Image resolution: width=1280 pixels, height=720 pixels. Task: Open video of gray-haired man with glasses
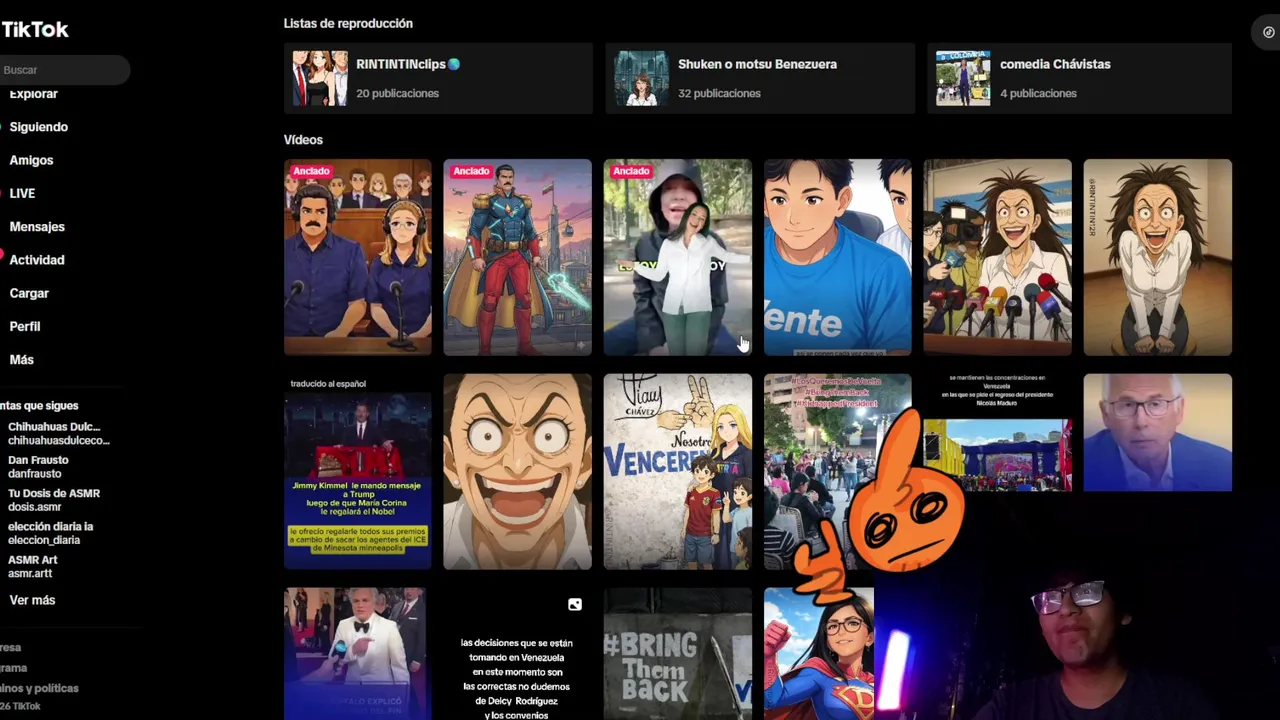click(x=1158, y=432)
